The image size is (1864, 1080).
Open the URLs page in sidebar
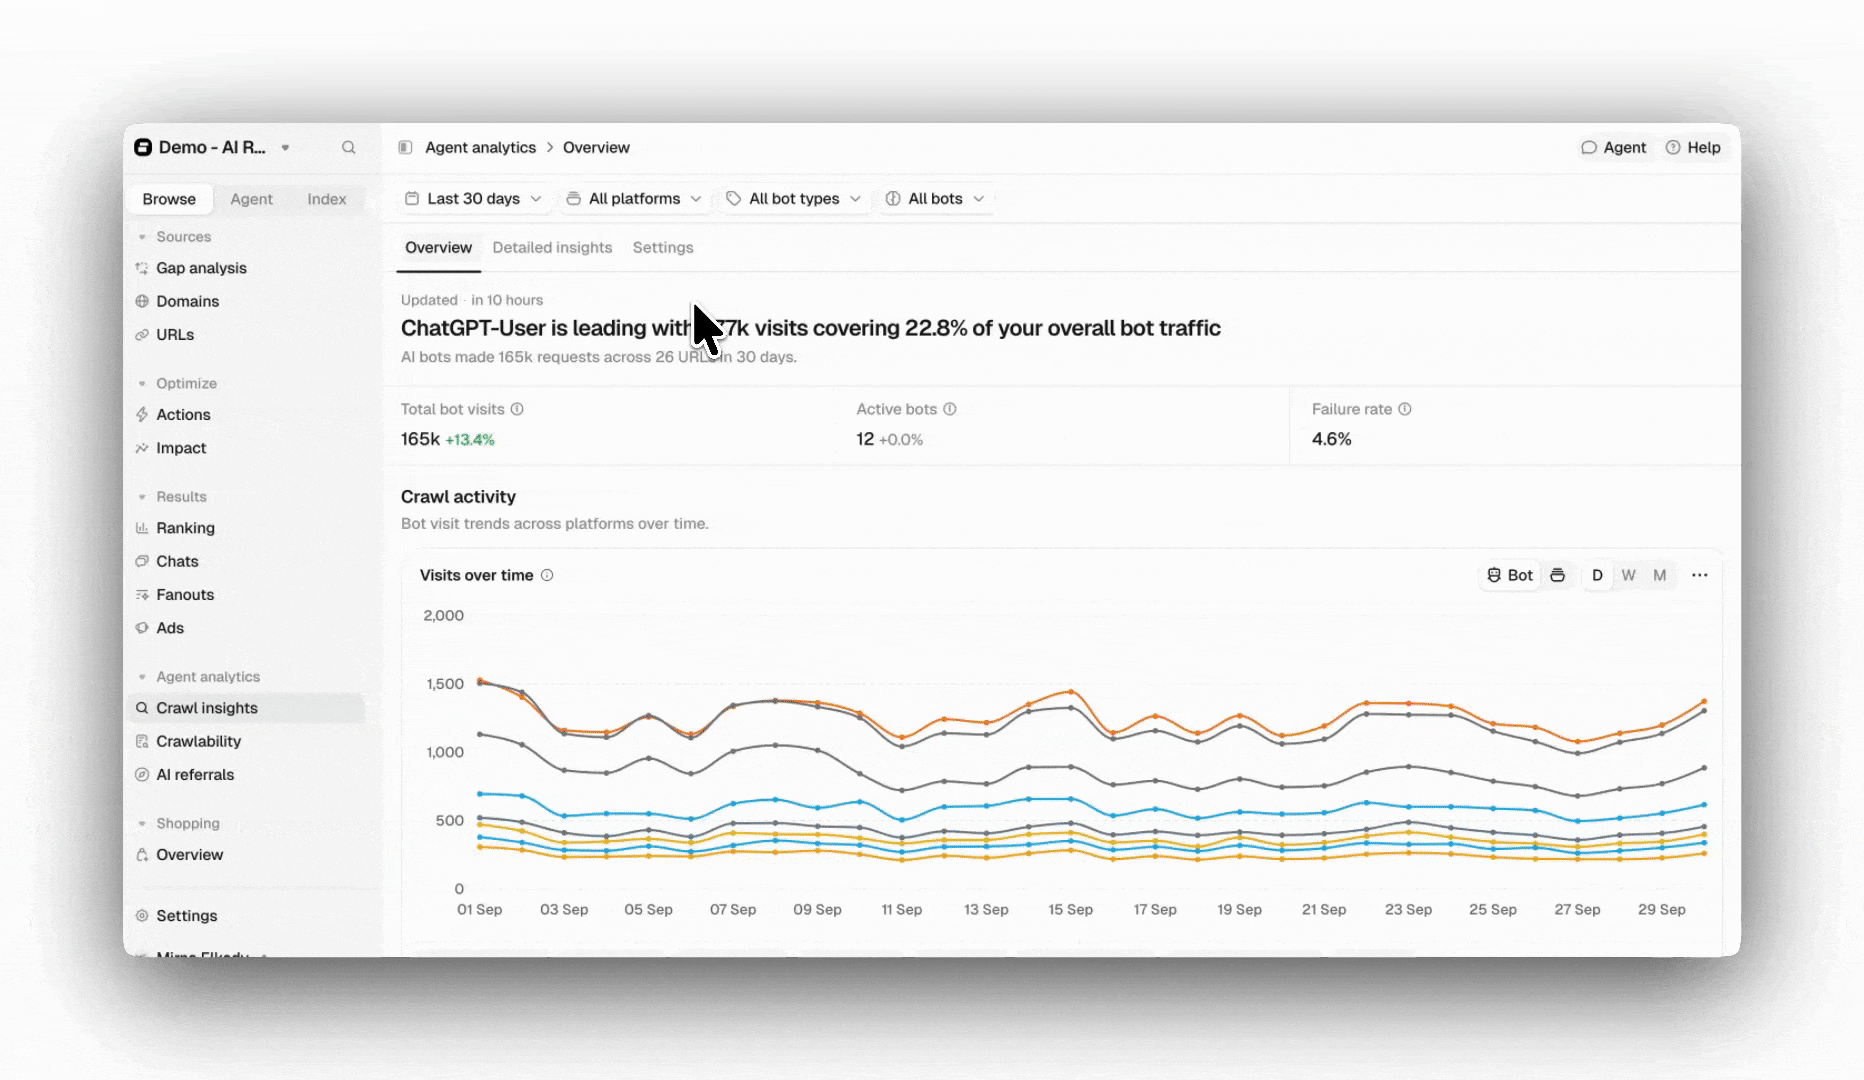[x=175, y=335]
